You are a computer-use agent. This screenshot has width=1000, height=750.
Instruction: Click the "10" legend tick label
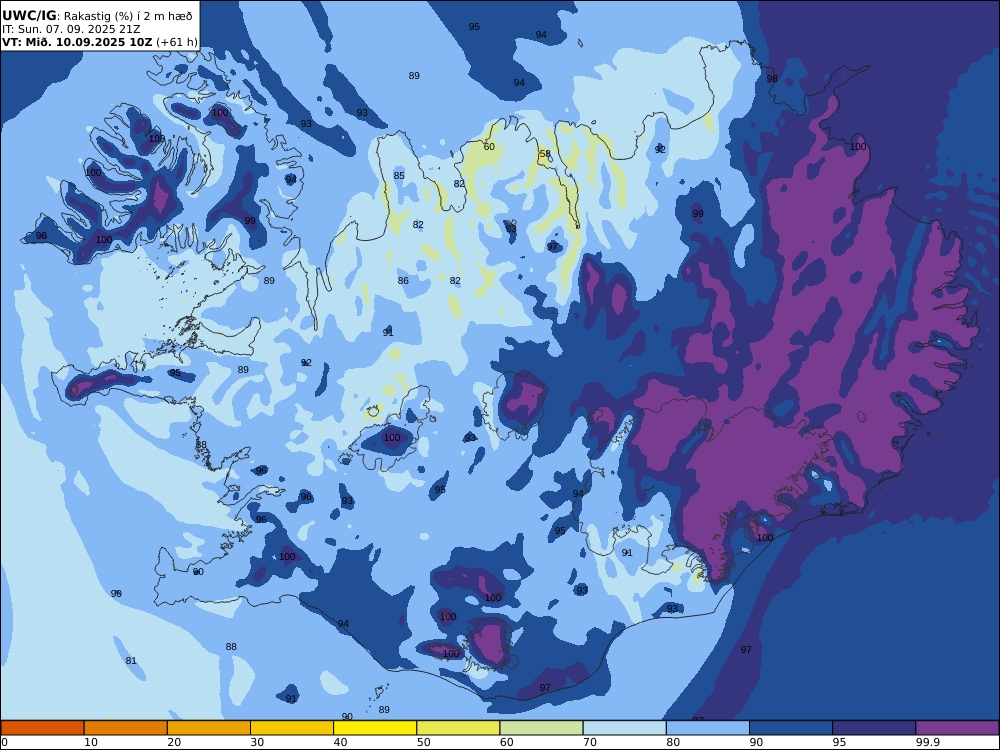(91, 742)
